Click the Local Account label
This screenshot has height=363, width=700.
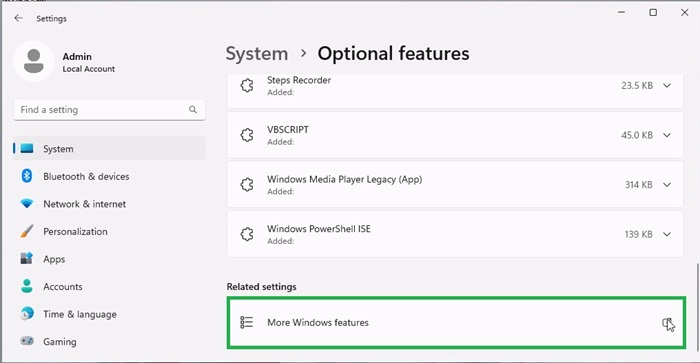(88, 69)
